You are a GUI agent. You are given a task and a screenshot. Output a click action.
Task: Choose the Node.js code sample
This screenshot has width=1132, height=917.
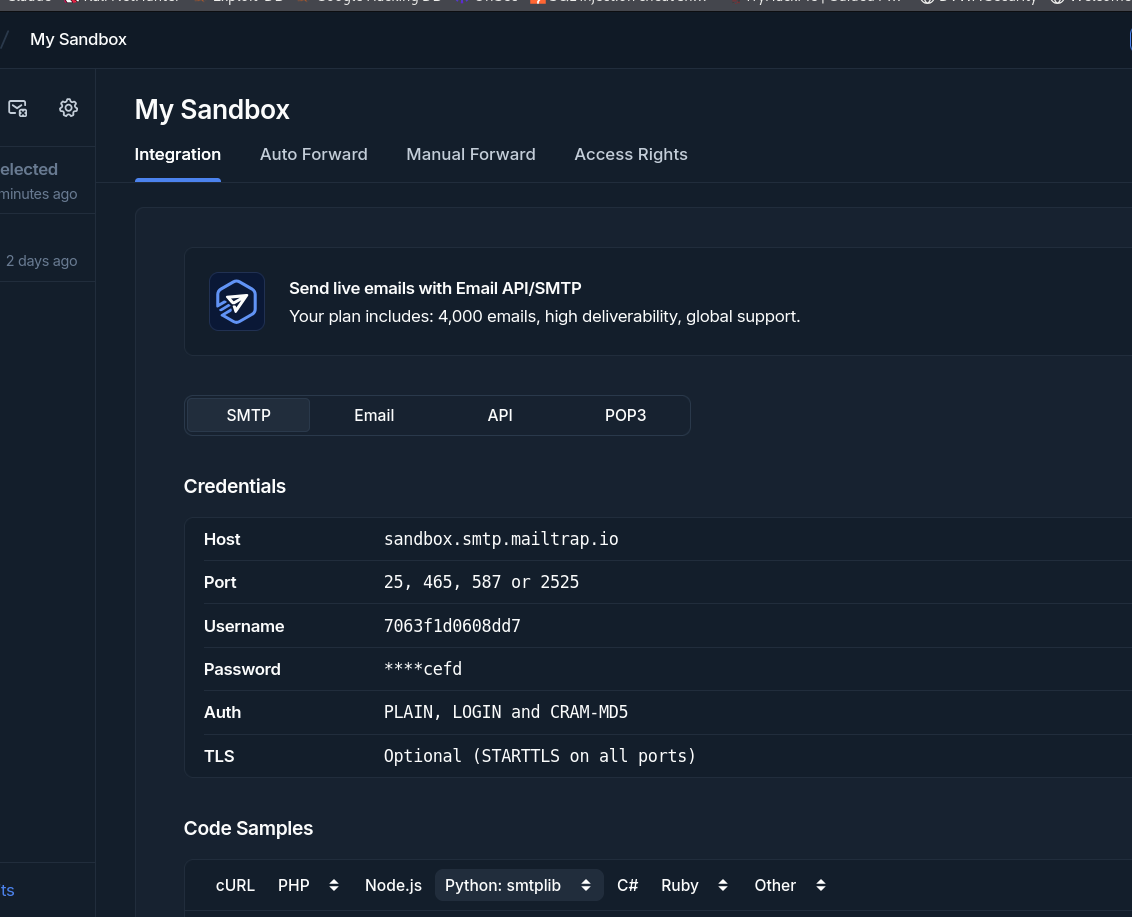click(393, 885)
